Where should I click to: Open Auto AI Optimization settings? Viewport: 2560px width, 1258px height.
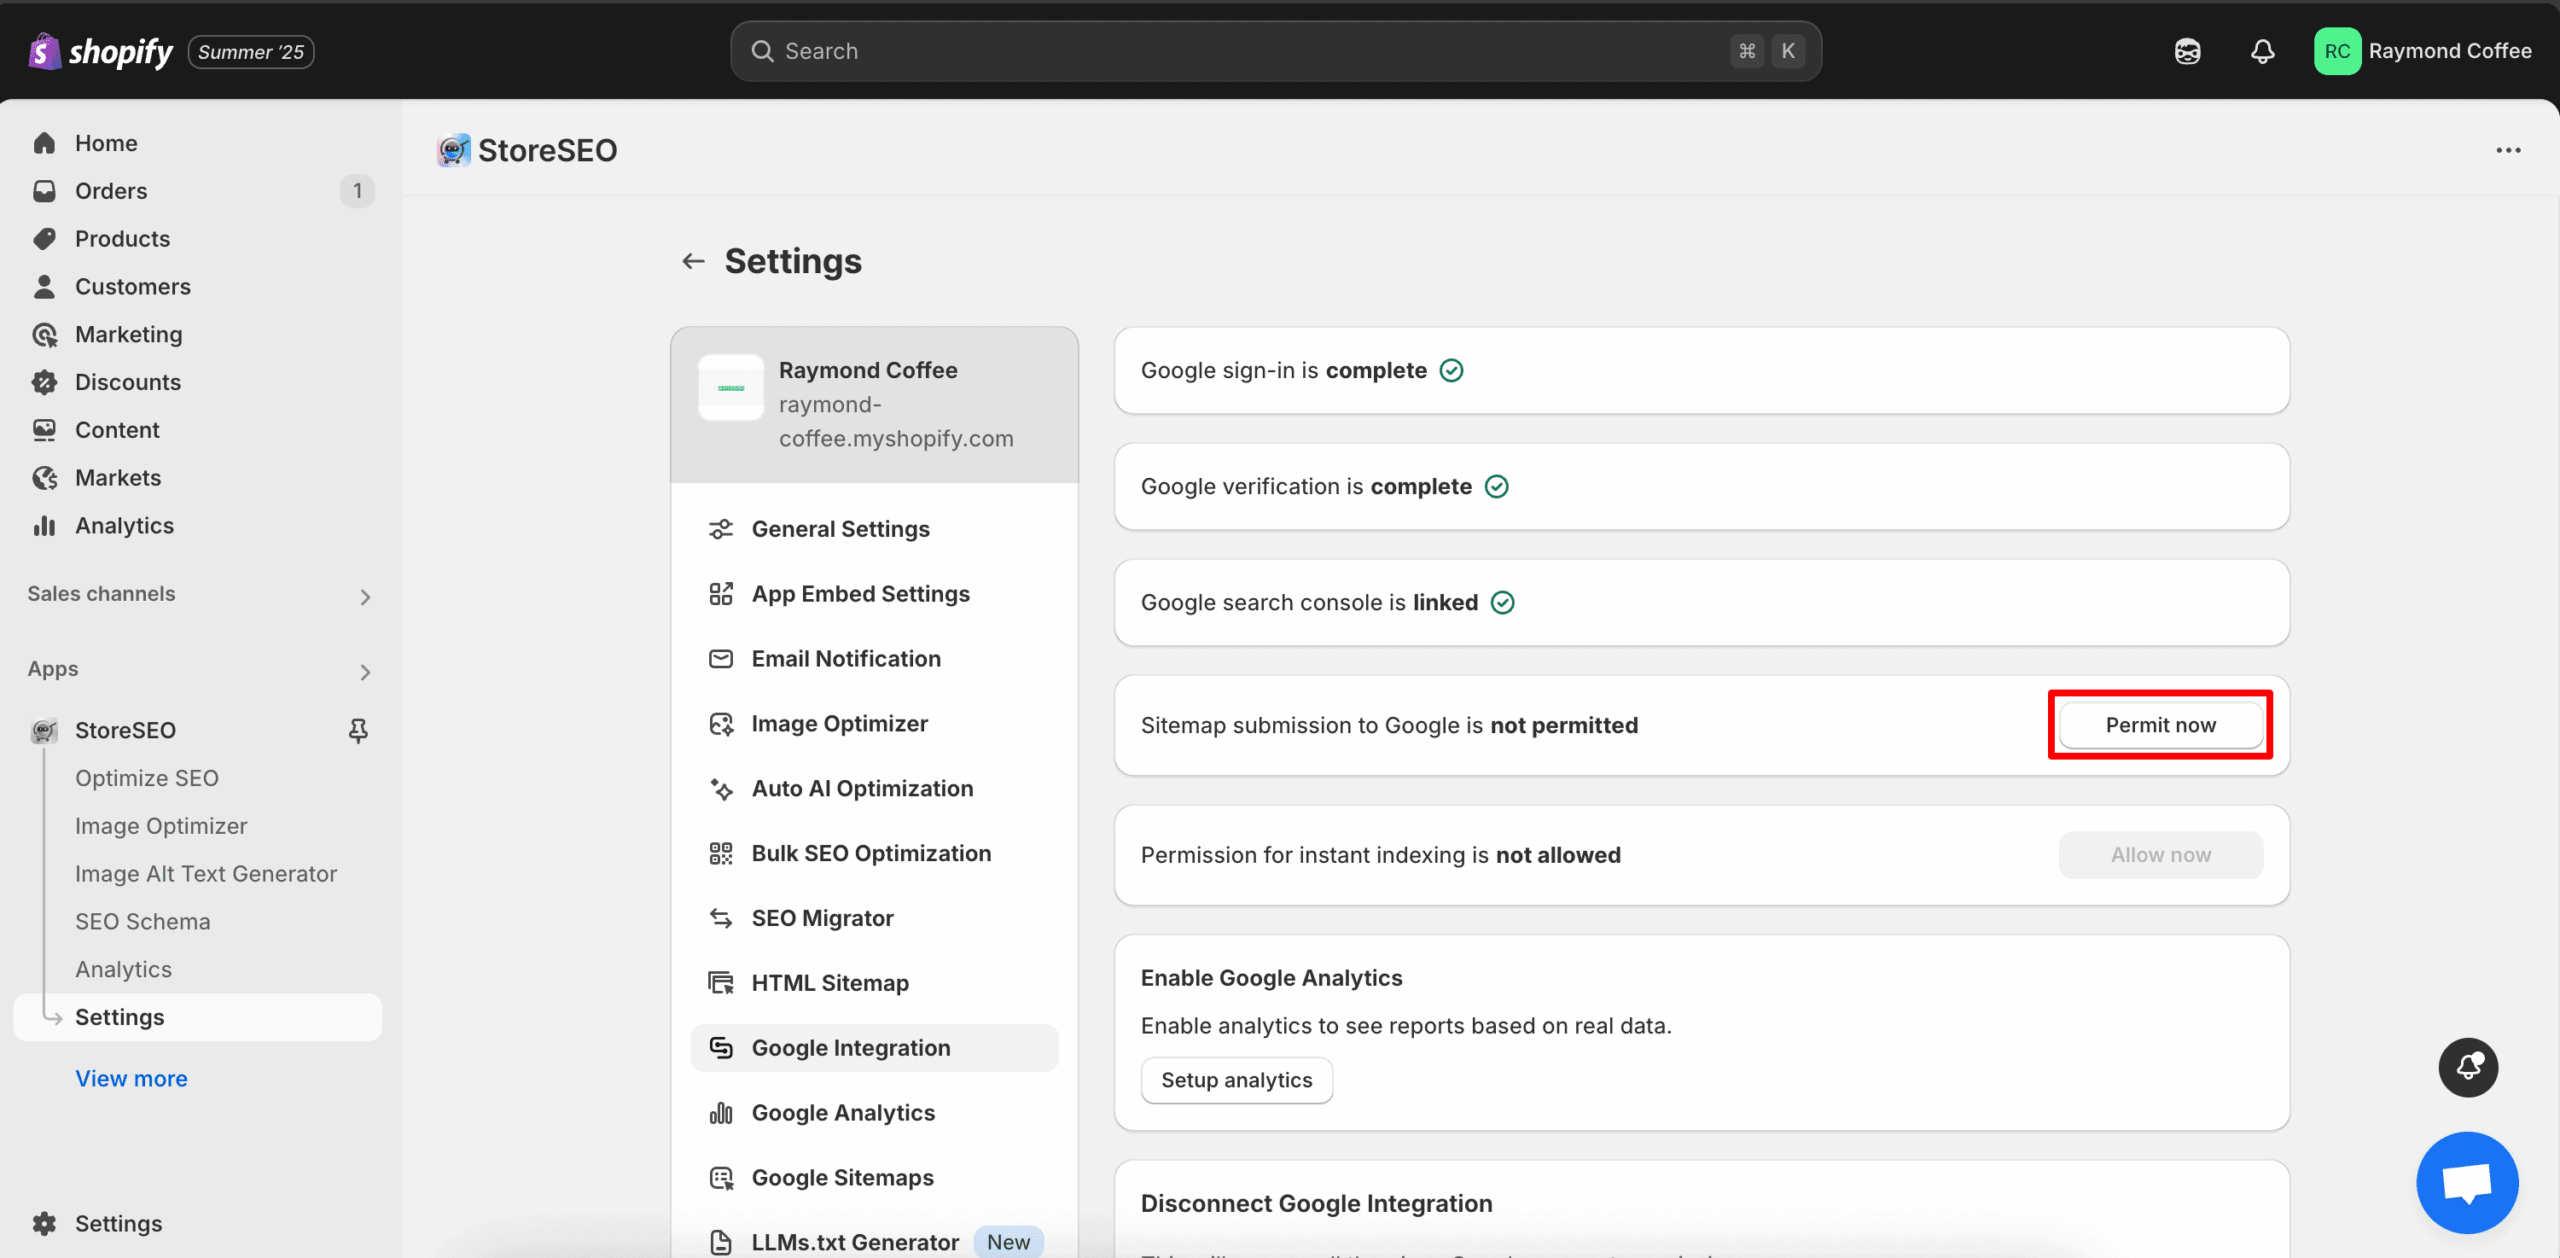tap(874, 789)
